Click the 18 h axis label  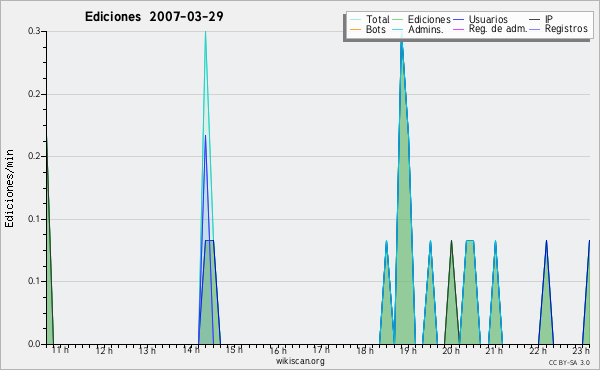[365, 350]
